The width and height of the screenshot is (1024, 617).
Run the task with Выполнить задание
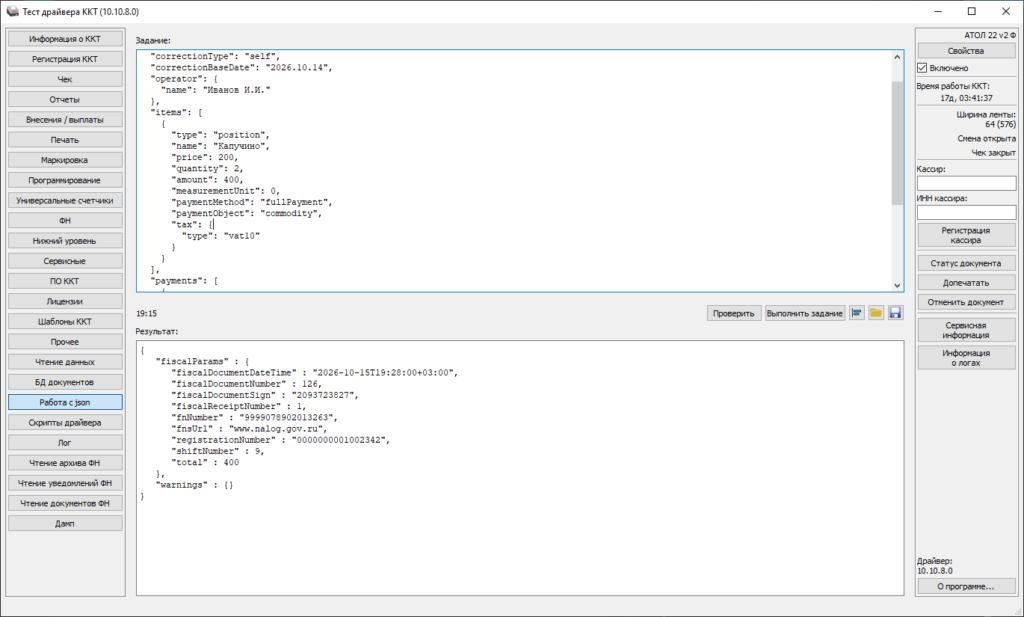pyautogui.click(x=805, y=313)
